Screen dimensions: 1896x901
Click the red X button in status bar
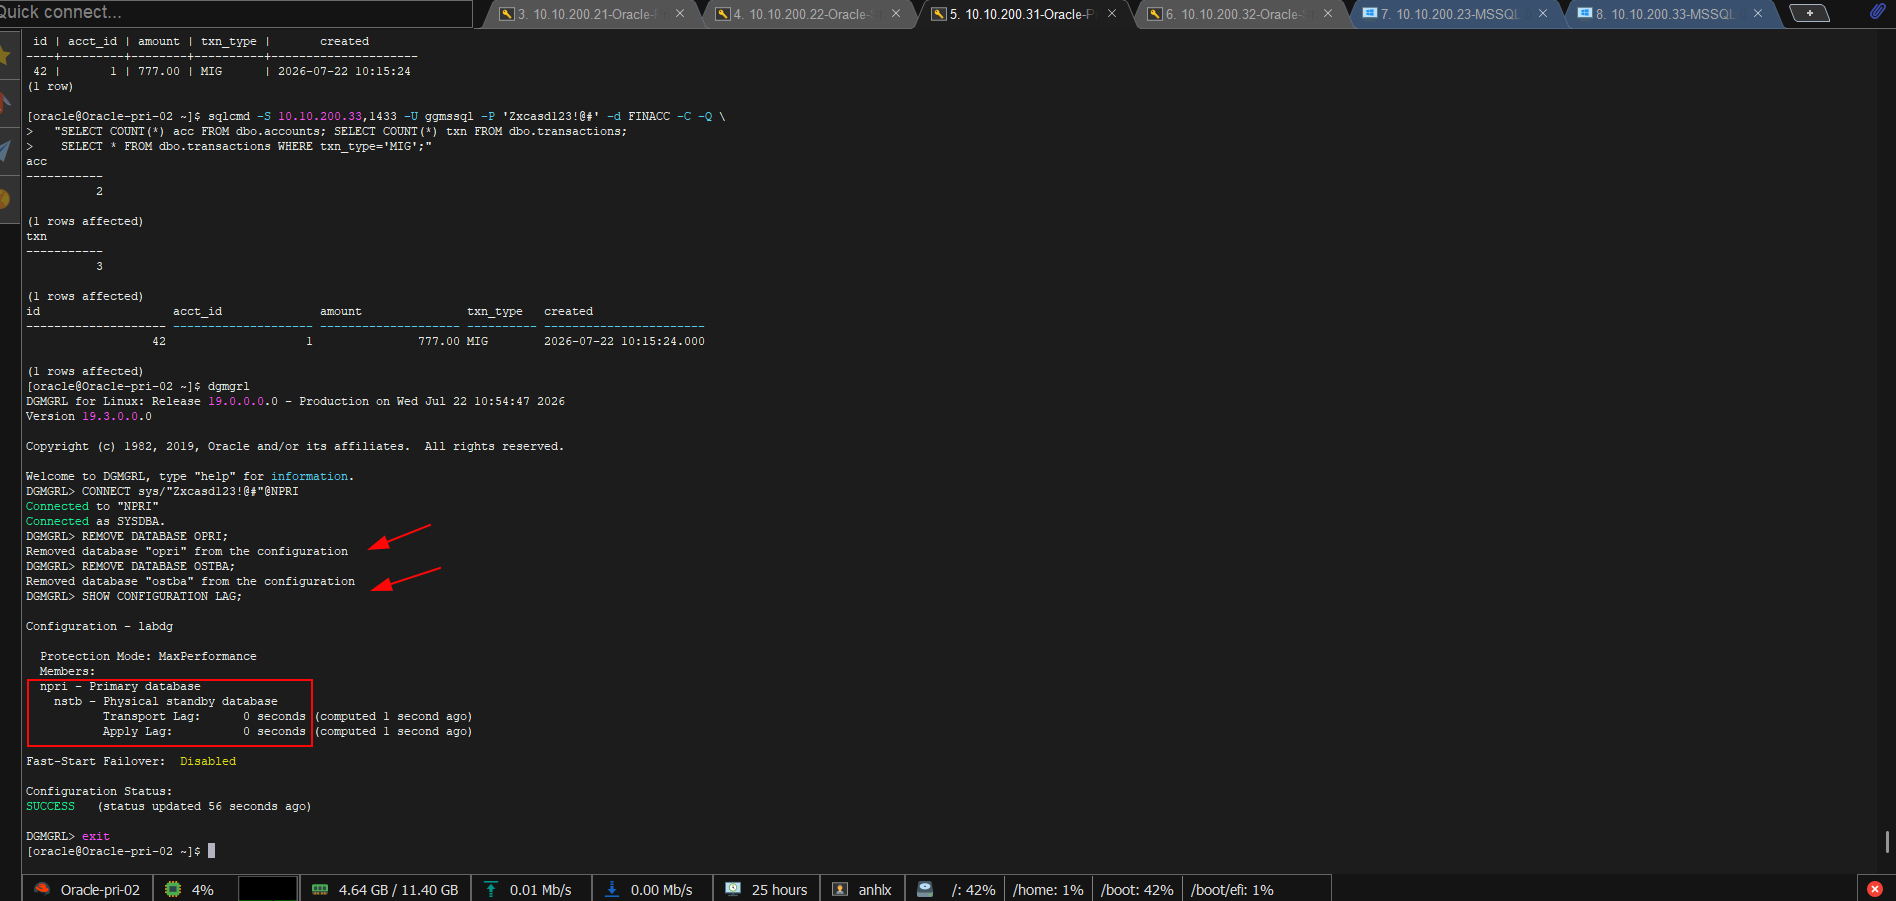(x=1875, y=889)
